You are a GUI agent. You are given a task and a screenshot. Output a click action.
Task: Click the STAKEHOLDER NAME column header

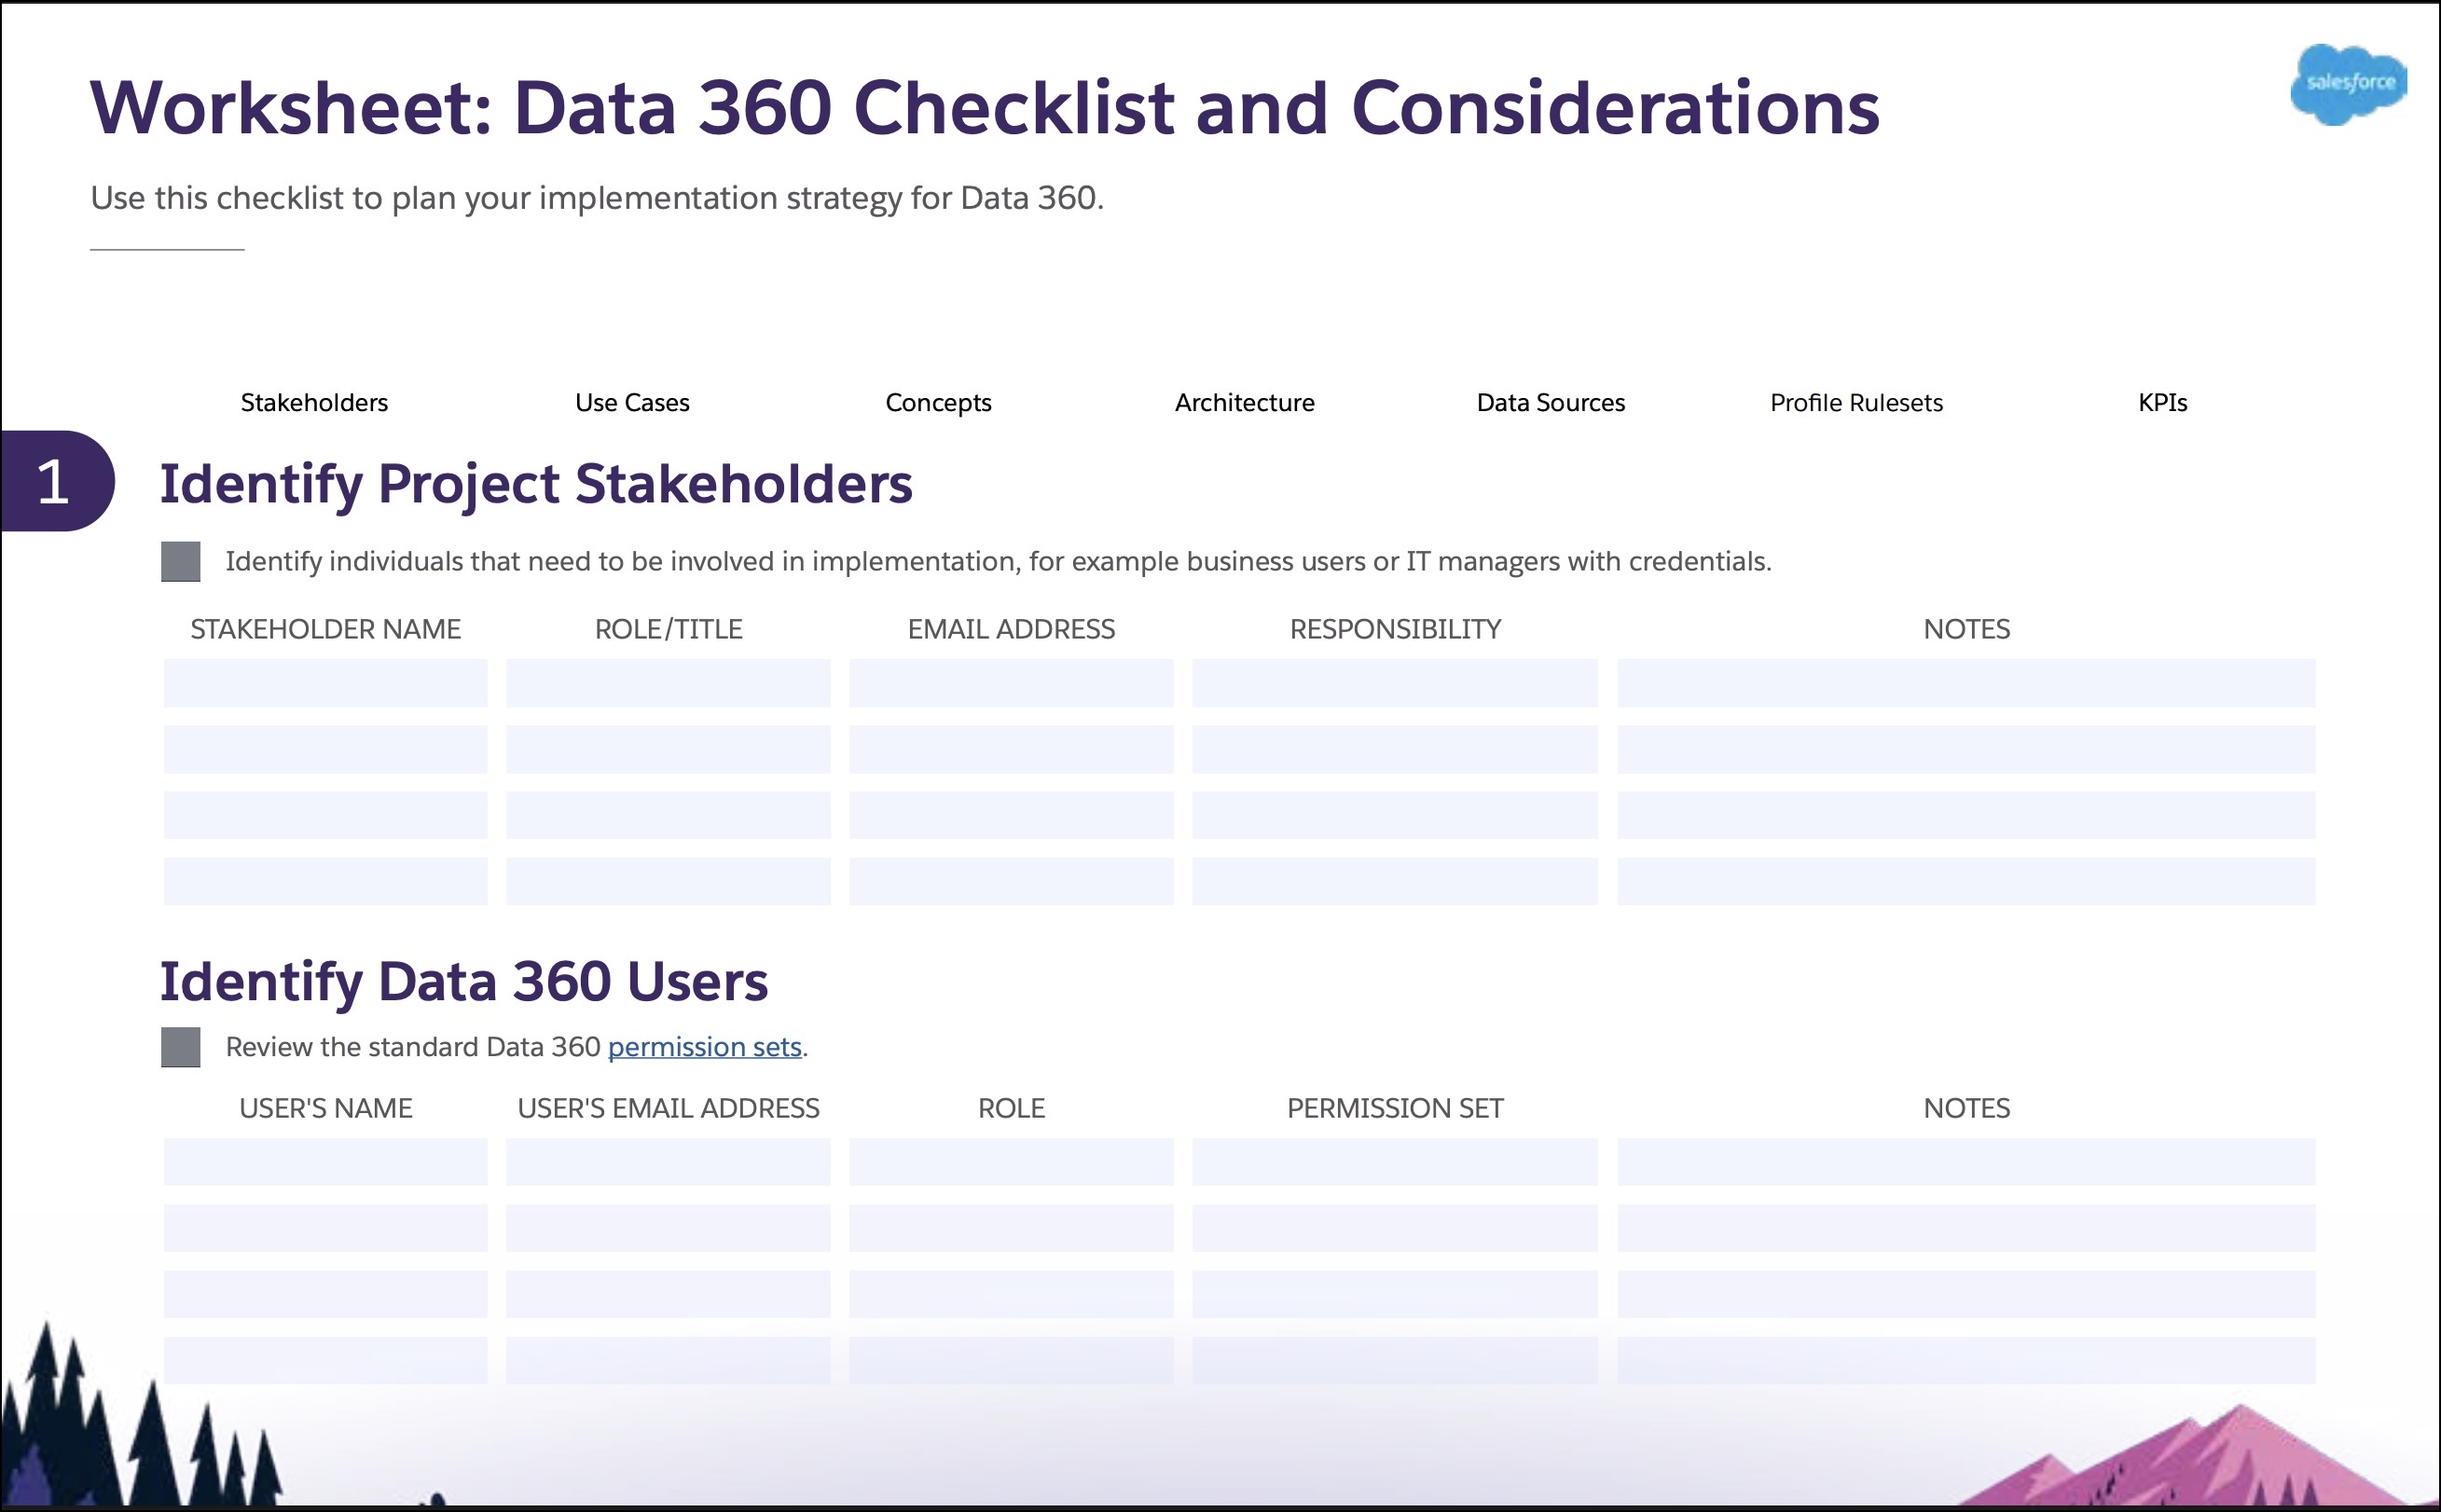coord(326,629)
